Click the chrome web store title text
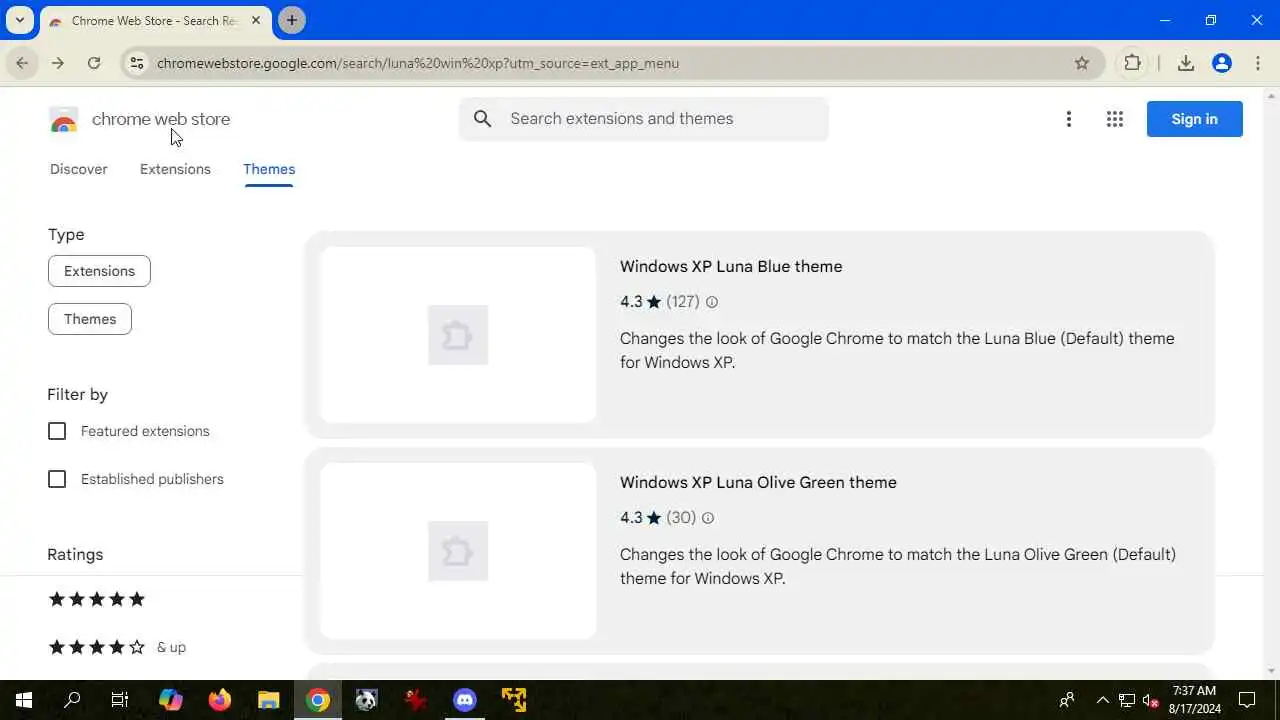 point(161,119)
